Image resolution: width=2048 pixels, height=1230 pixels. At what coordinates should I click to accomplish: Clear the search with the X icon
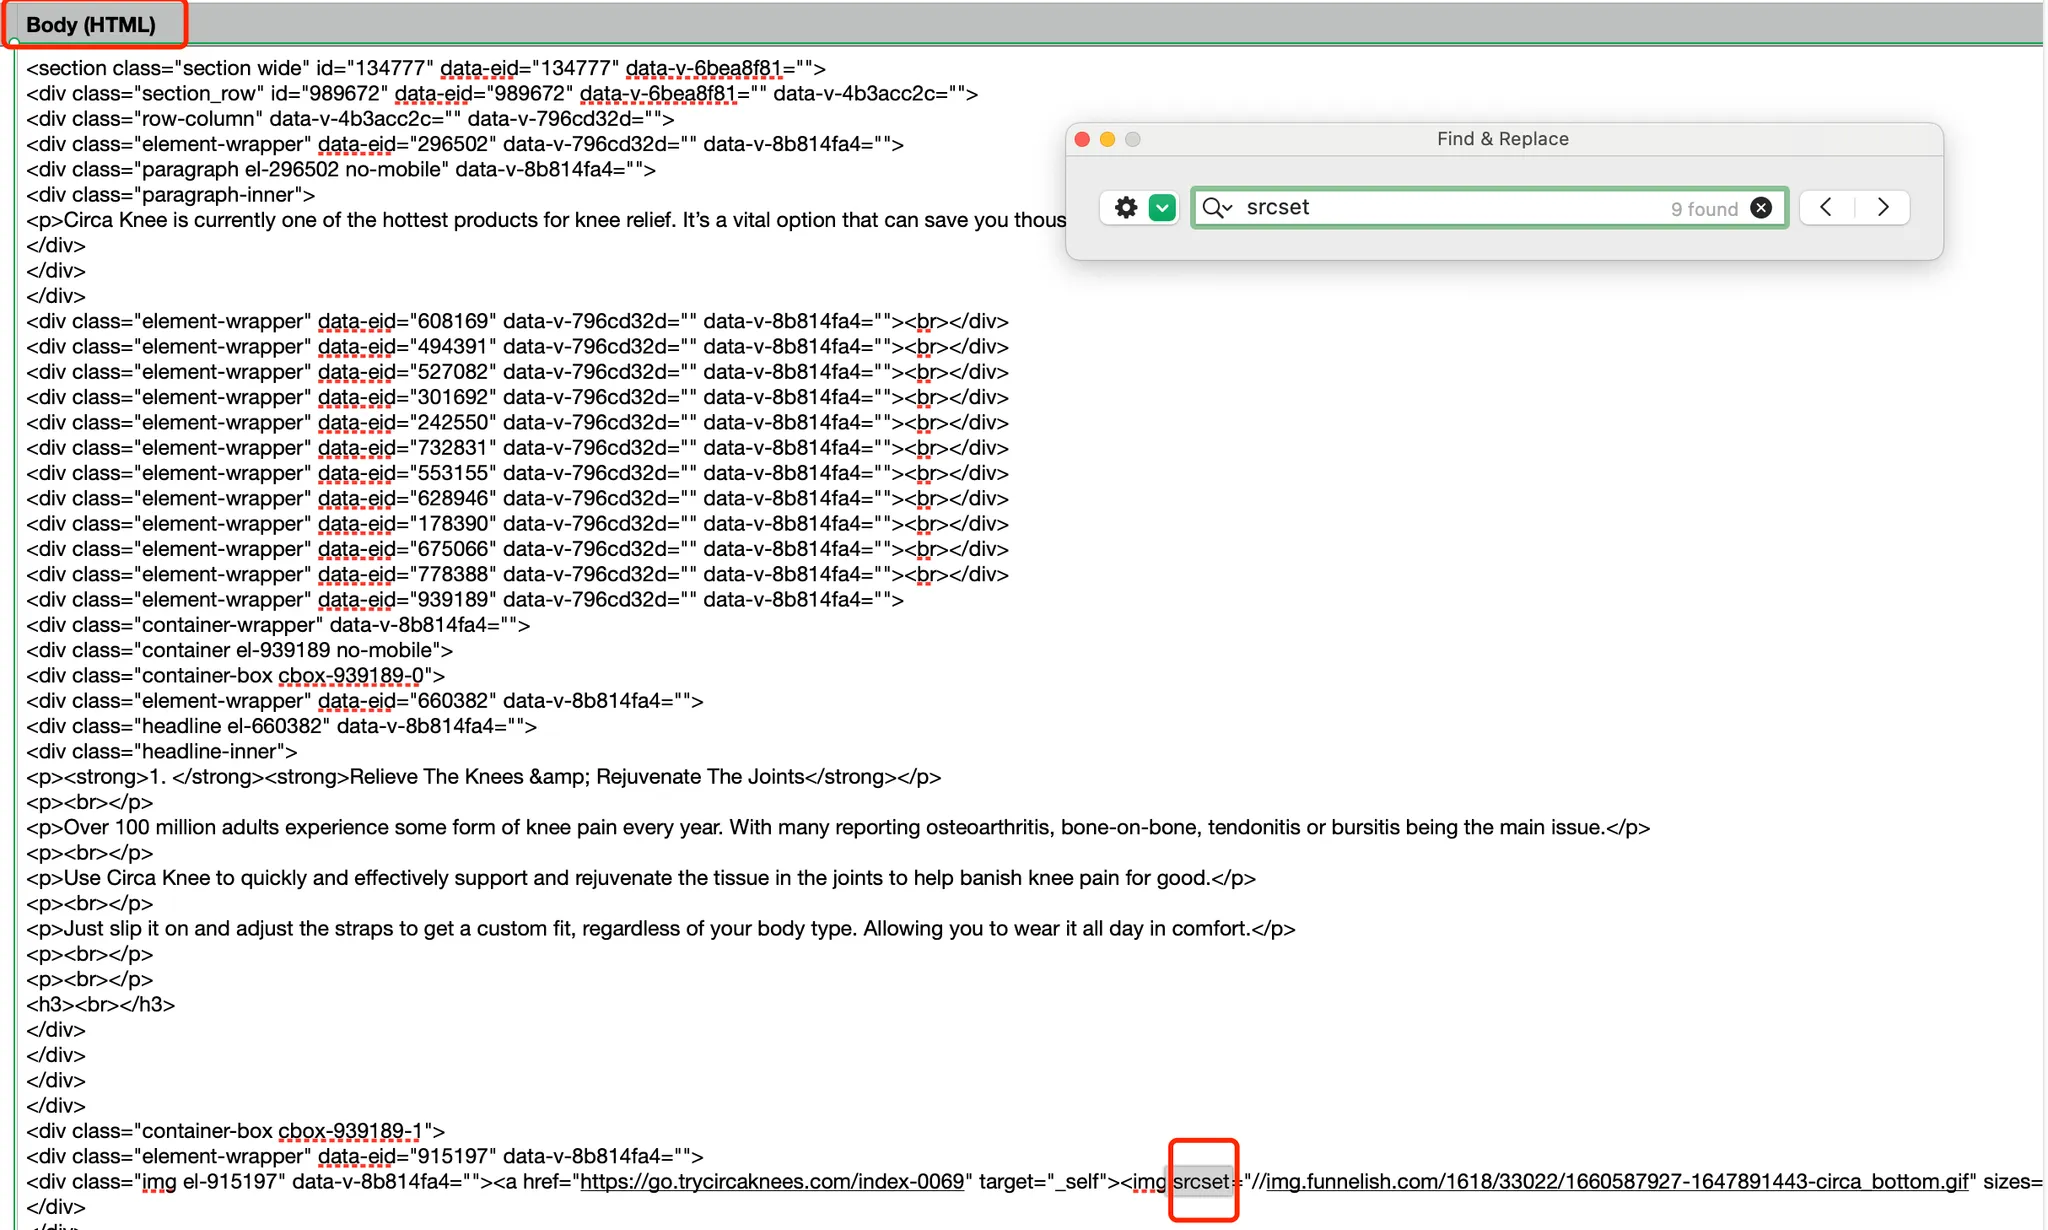point(1759,207)
